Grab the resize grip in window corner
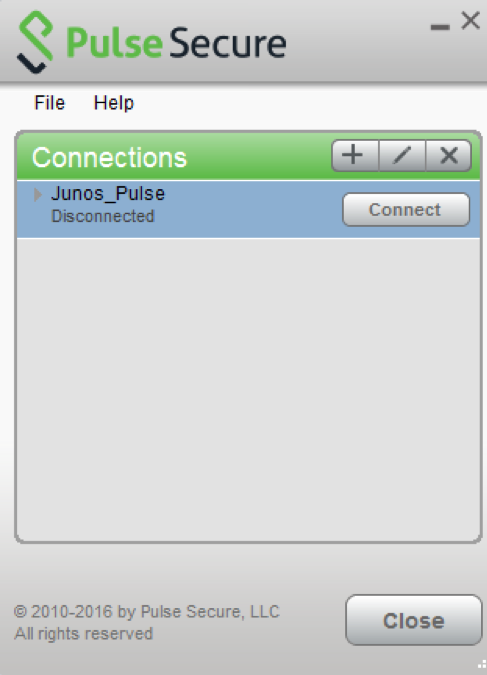Screen dimensions: 487x675 (482, 666)
